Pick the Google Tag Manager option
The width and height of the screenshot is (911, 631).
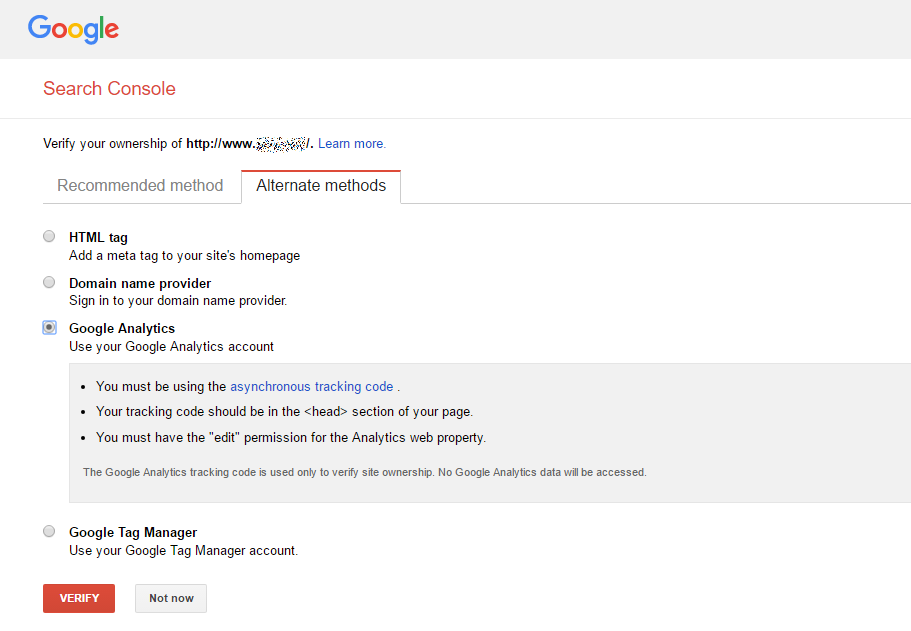49,531
